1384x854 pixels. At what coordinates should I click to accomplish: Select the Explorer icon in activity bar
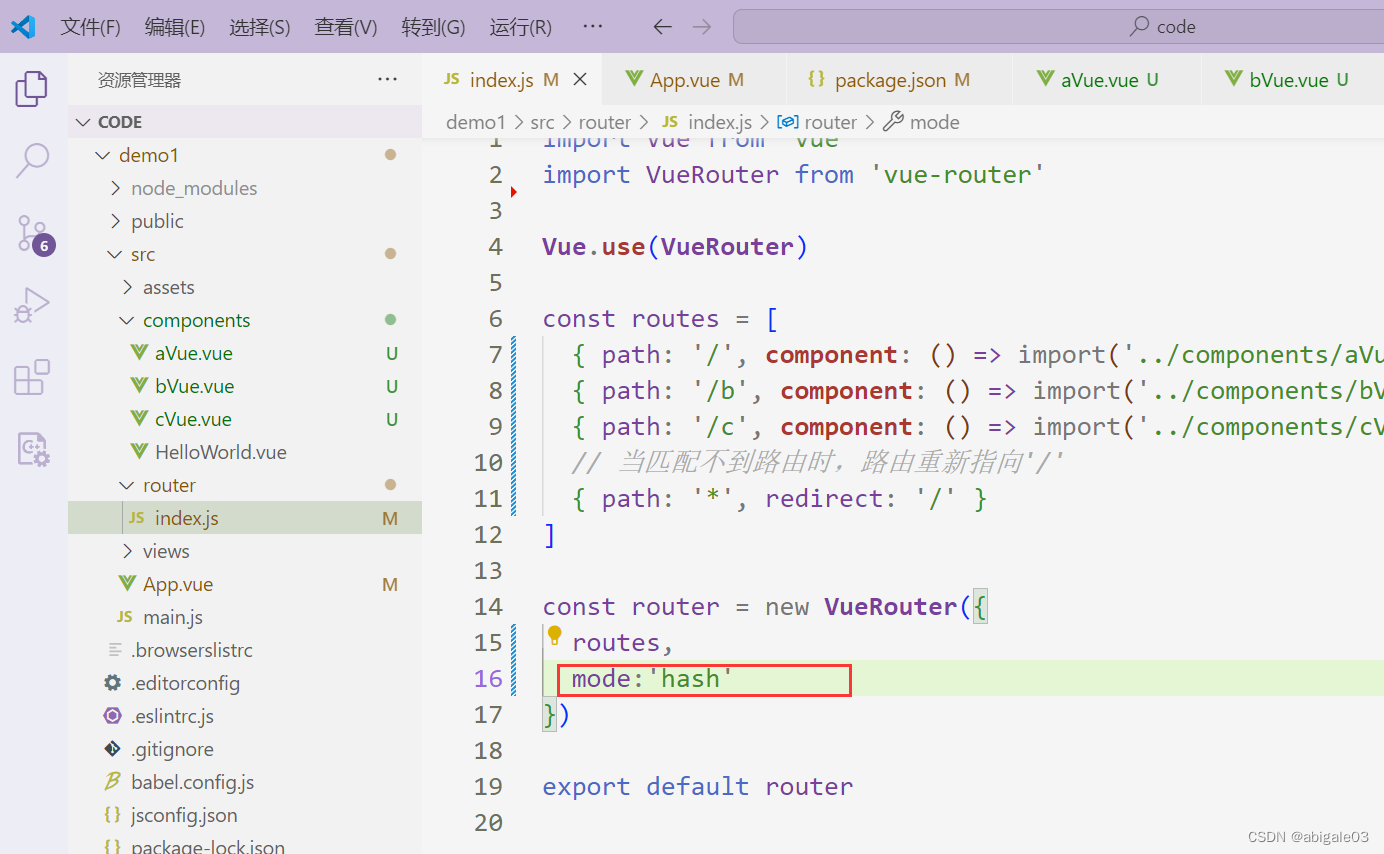tap(31, 88)
